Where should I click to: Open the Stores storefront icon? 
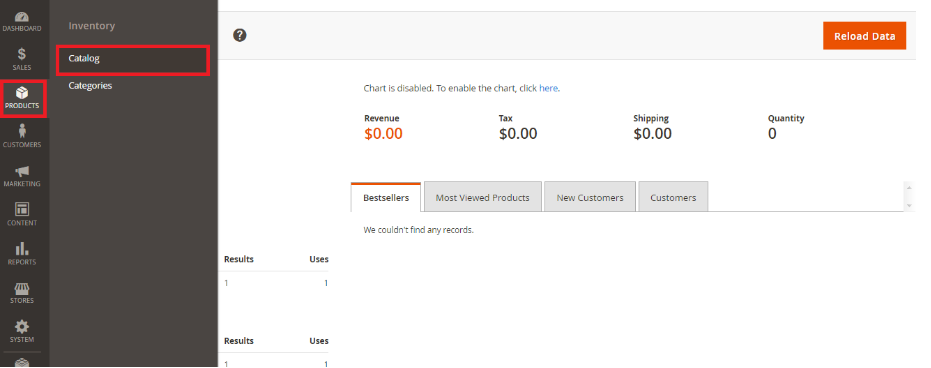tap(22, 293)
